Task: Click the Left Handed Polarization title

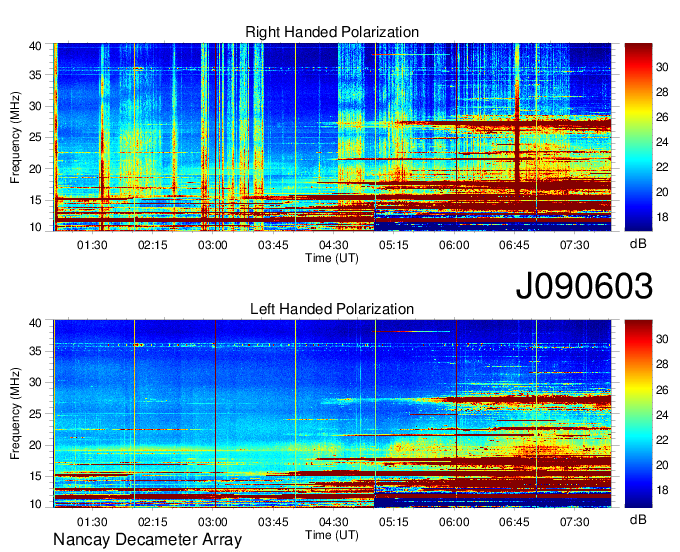Action: pos(332,309)
